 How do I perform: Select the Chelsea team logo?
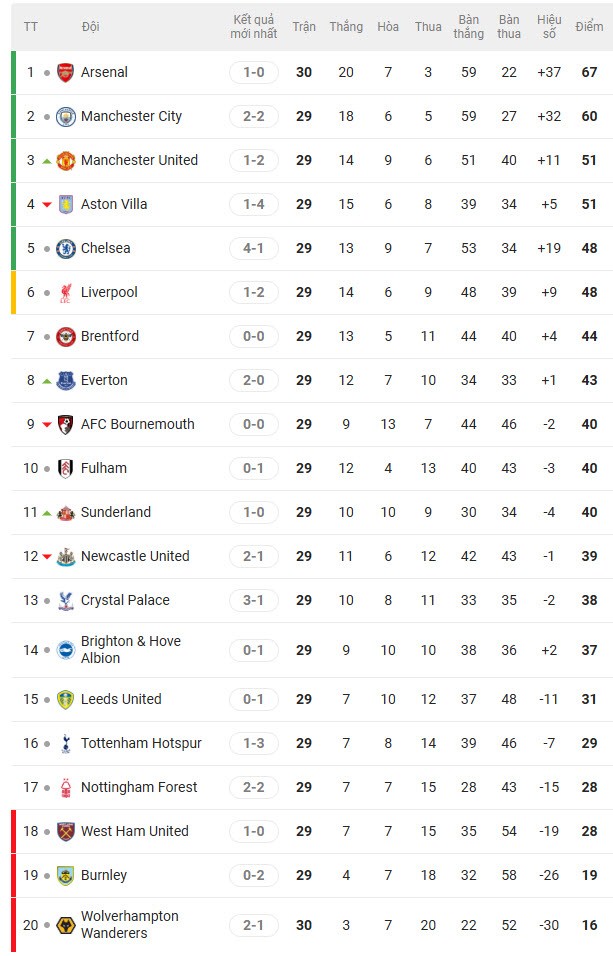pos(65,248)
